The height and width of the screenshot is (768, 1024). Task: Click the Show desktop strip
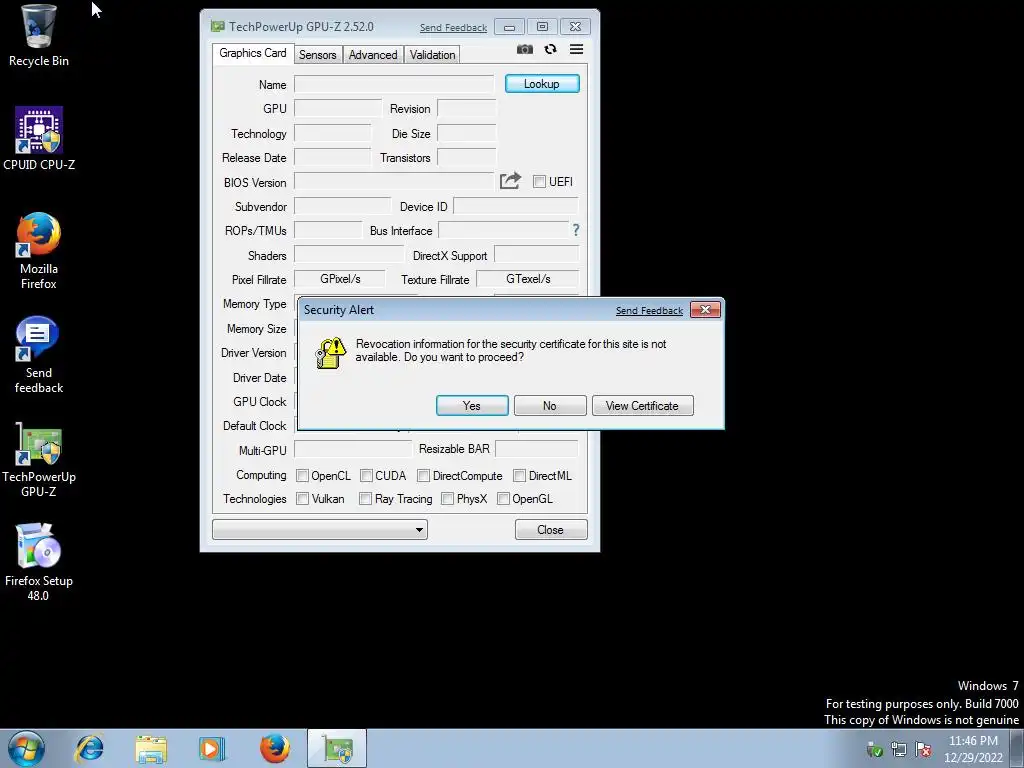click(x=1017, y=748)
